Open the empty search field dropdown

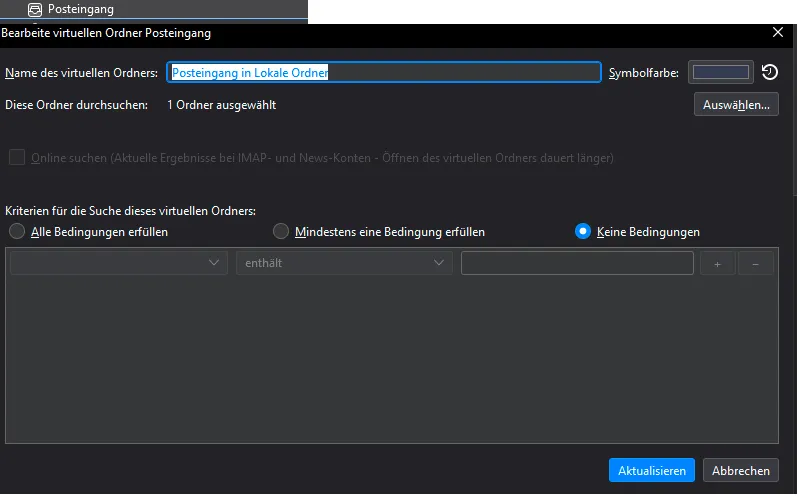pyautogui.click(x=118, y=263)
